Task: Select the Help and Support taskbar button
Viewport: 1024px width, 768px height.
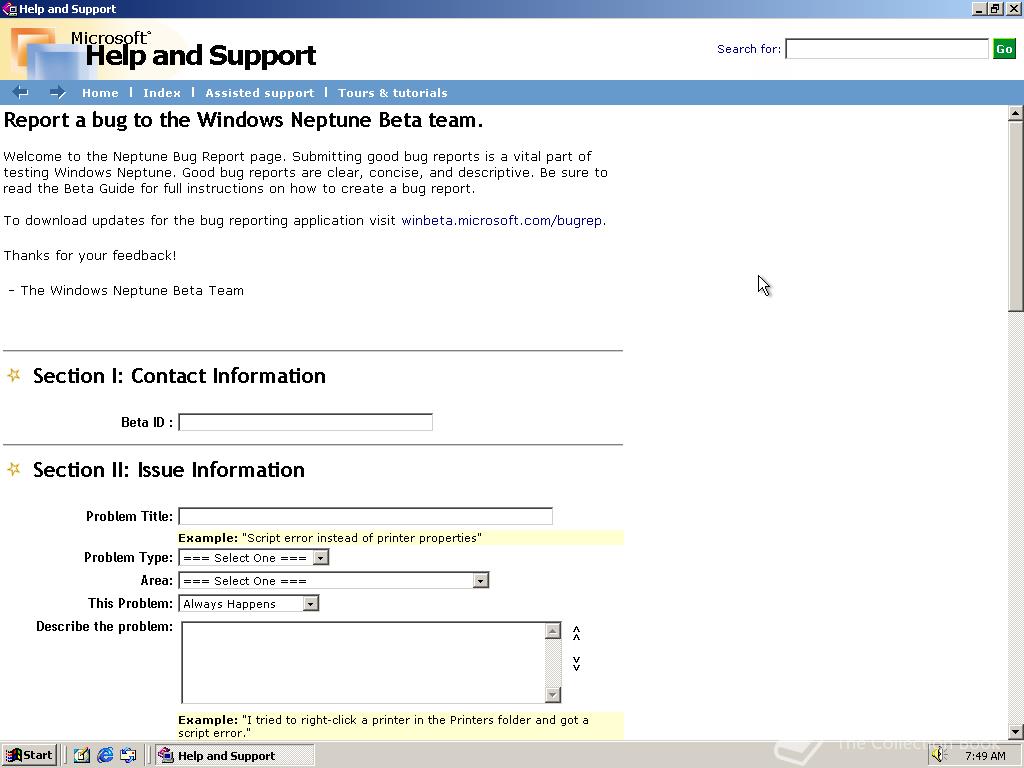Action: [235, 756]
